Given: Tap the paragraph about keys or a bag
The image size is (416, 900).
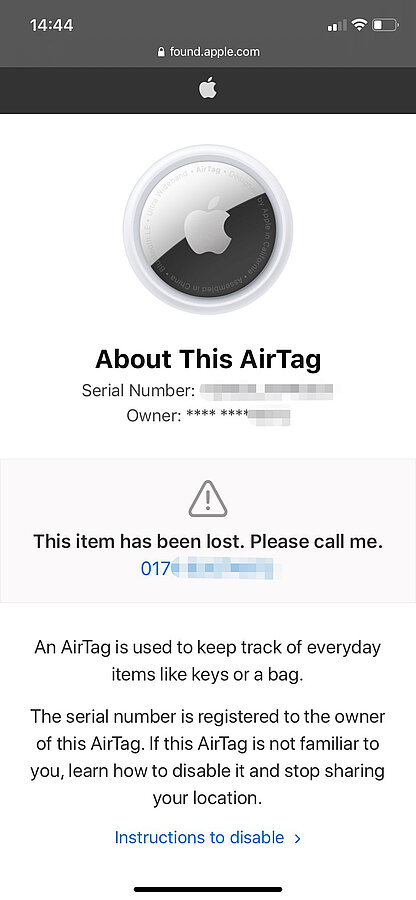Looking at the screenshot, I should pos(208,661).
